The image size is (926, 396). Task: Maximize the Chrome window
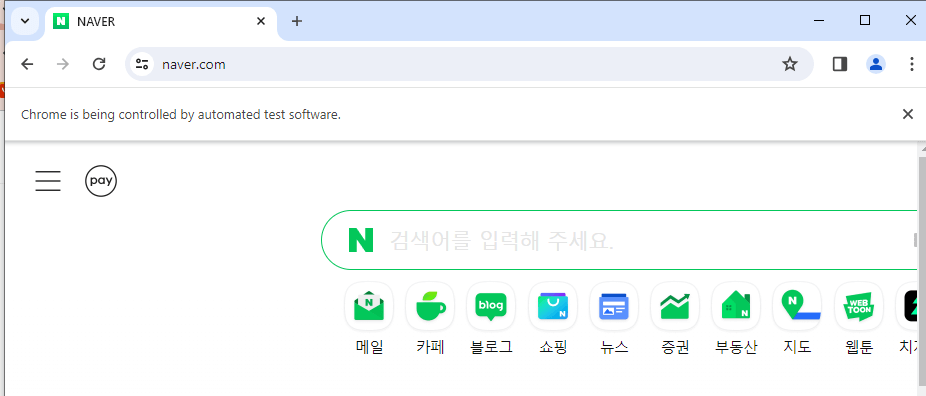pyautogui.click(x=865, y=21)
